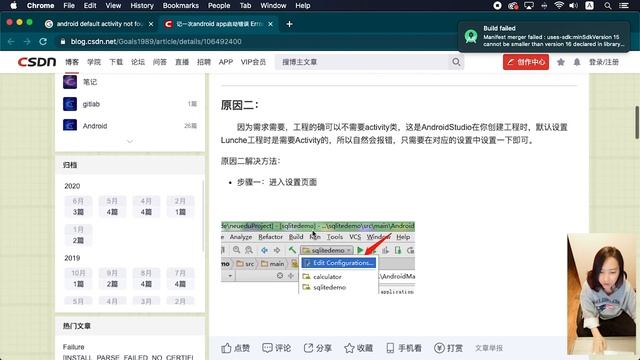Expand the category list chevron
Screen dimensions: 640x360
coord(130,141)
